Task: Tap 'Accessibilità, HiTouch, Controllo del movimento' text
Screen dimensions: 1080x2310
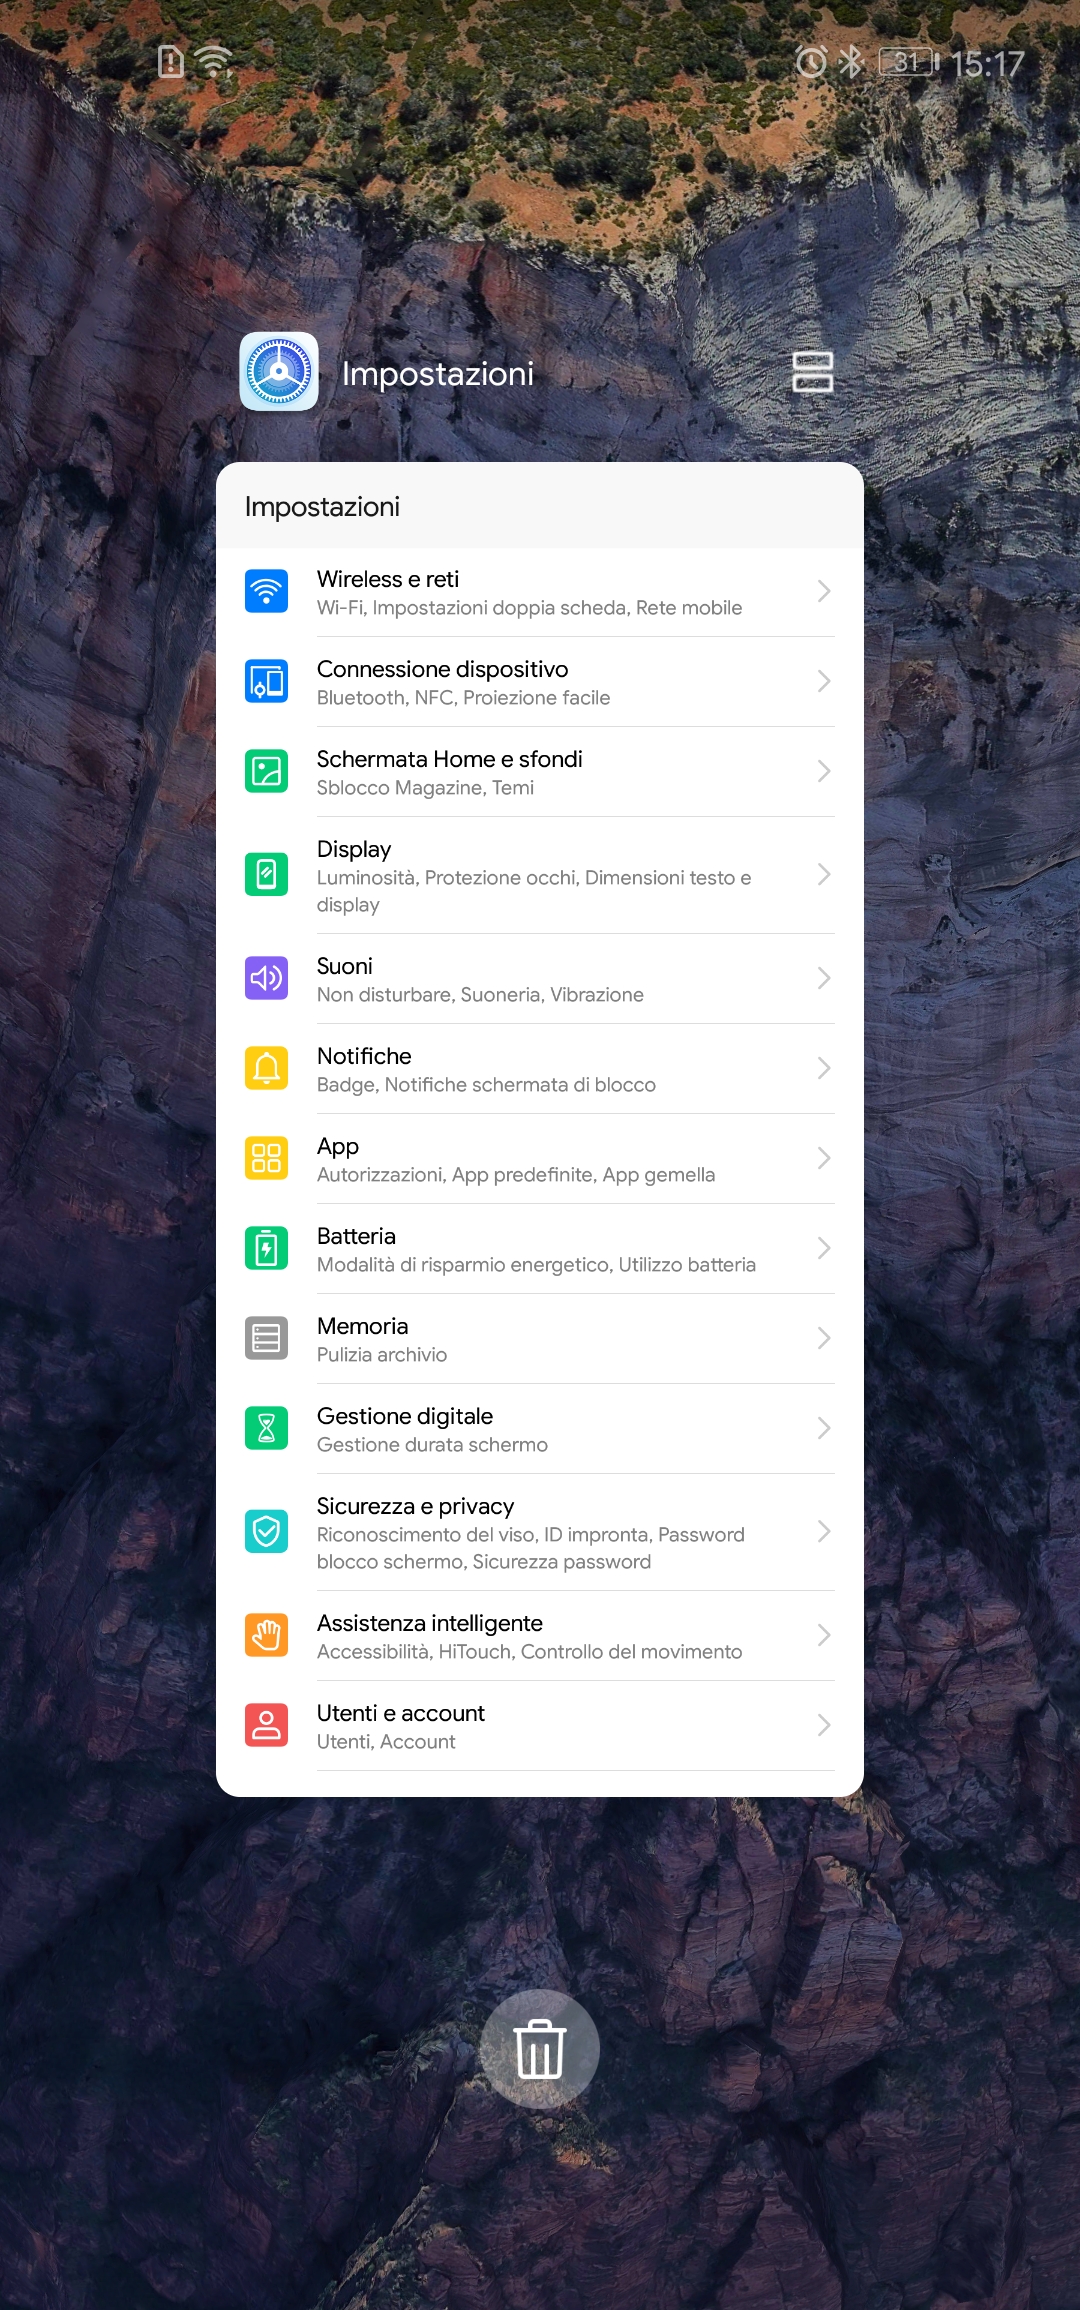Action: pos(529,1652)
